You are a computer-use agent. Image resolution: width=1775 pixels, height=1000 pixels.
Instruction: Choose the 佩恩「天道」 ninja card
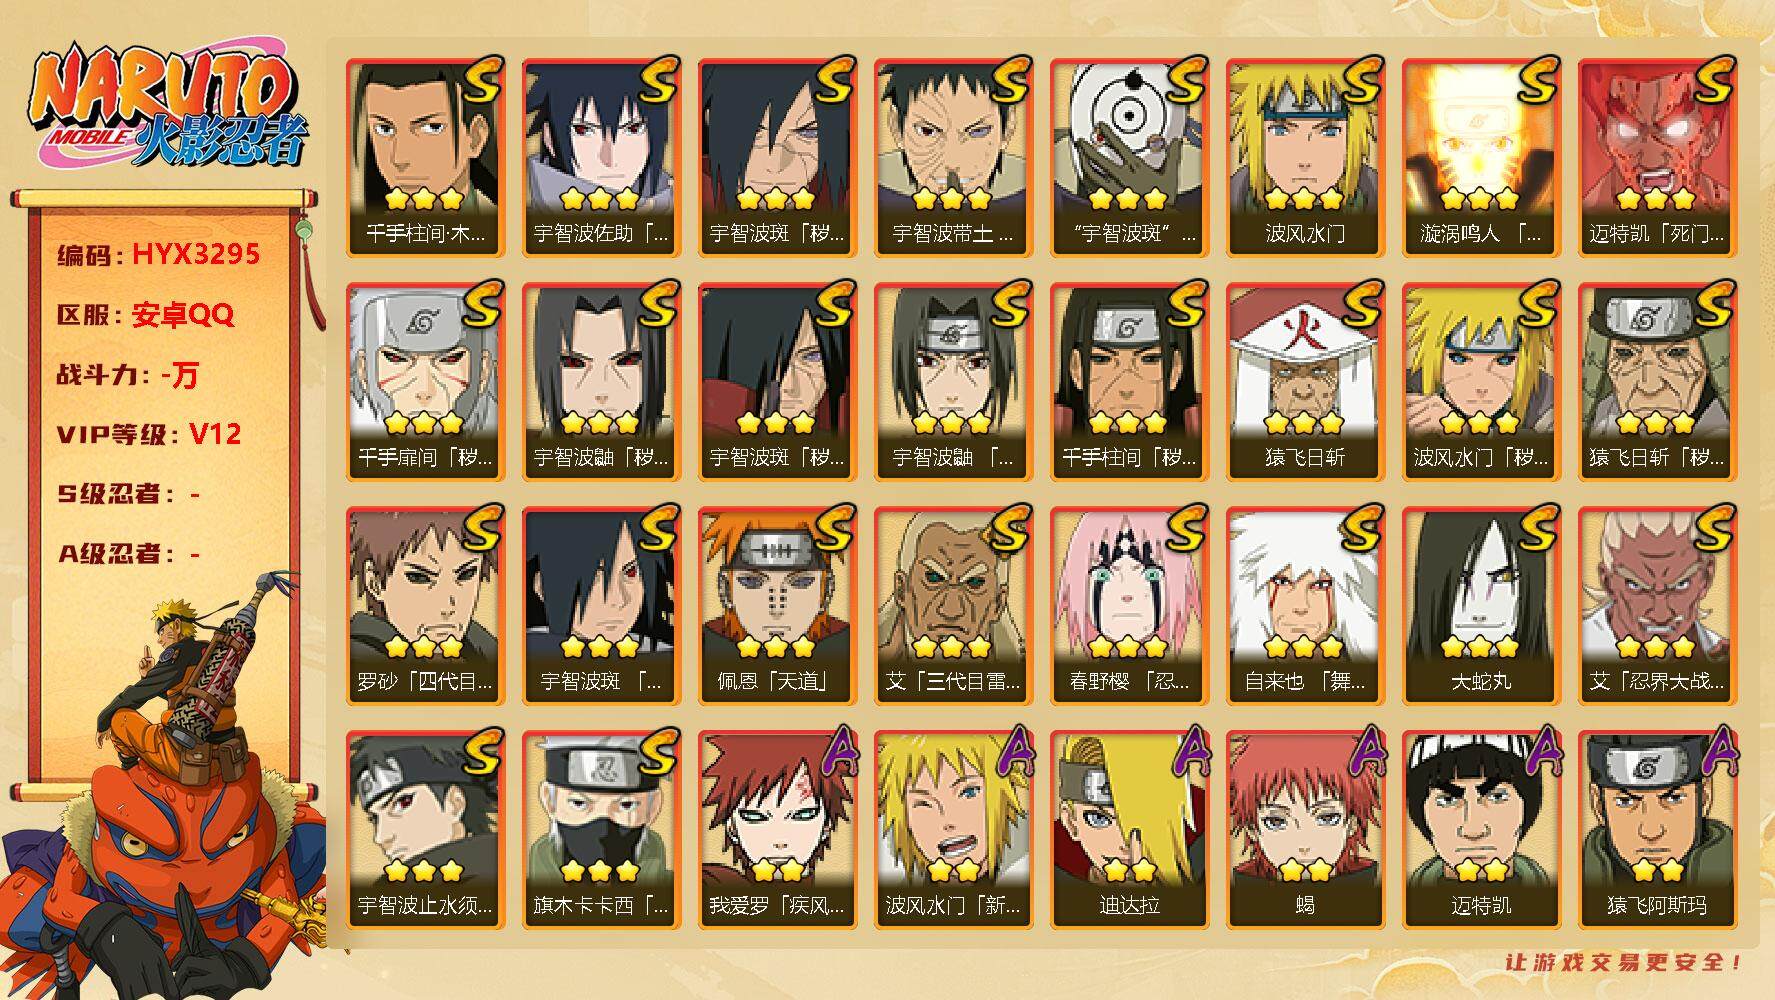point(777,605)
